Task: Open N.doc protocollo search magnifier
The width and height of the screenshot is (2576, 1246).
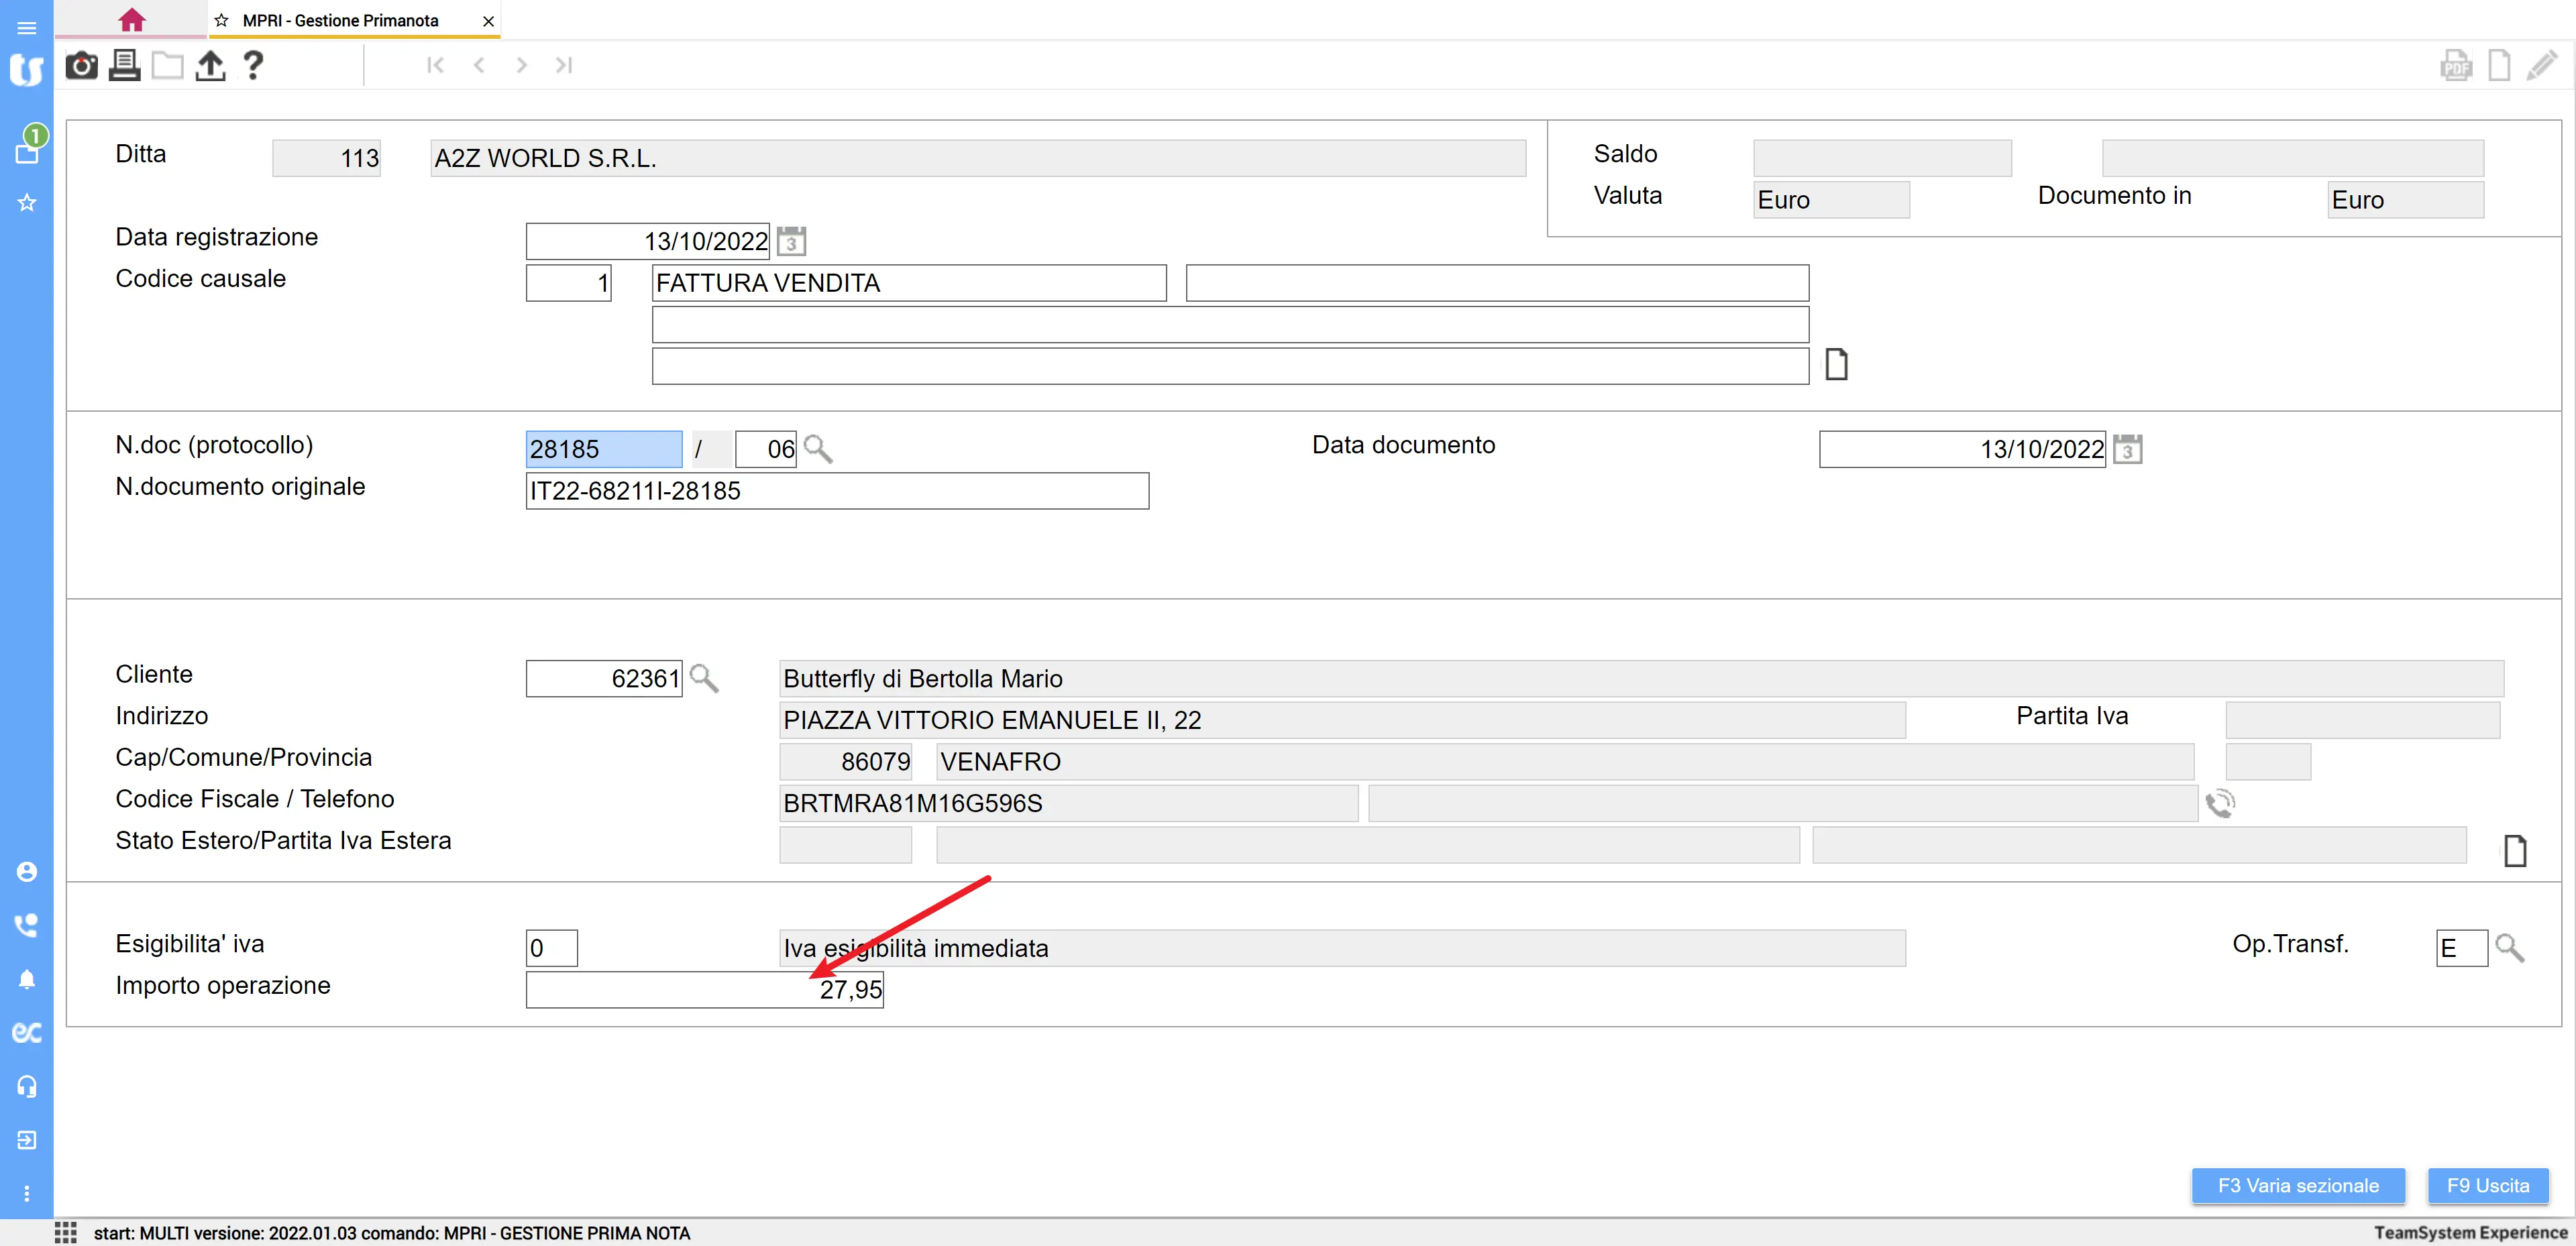Action: [x=818, y=449]
